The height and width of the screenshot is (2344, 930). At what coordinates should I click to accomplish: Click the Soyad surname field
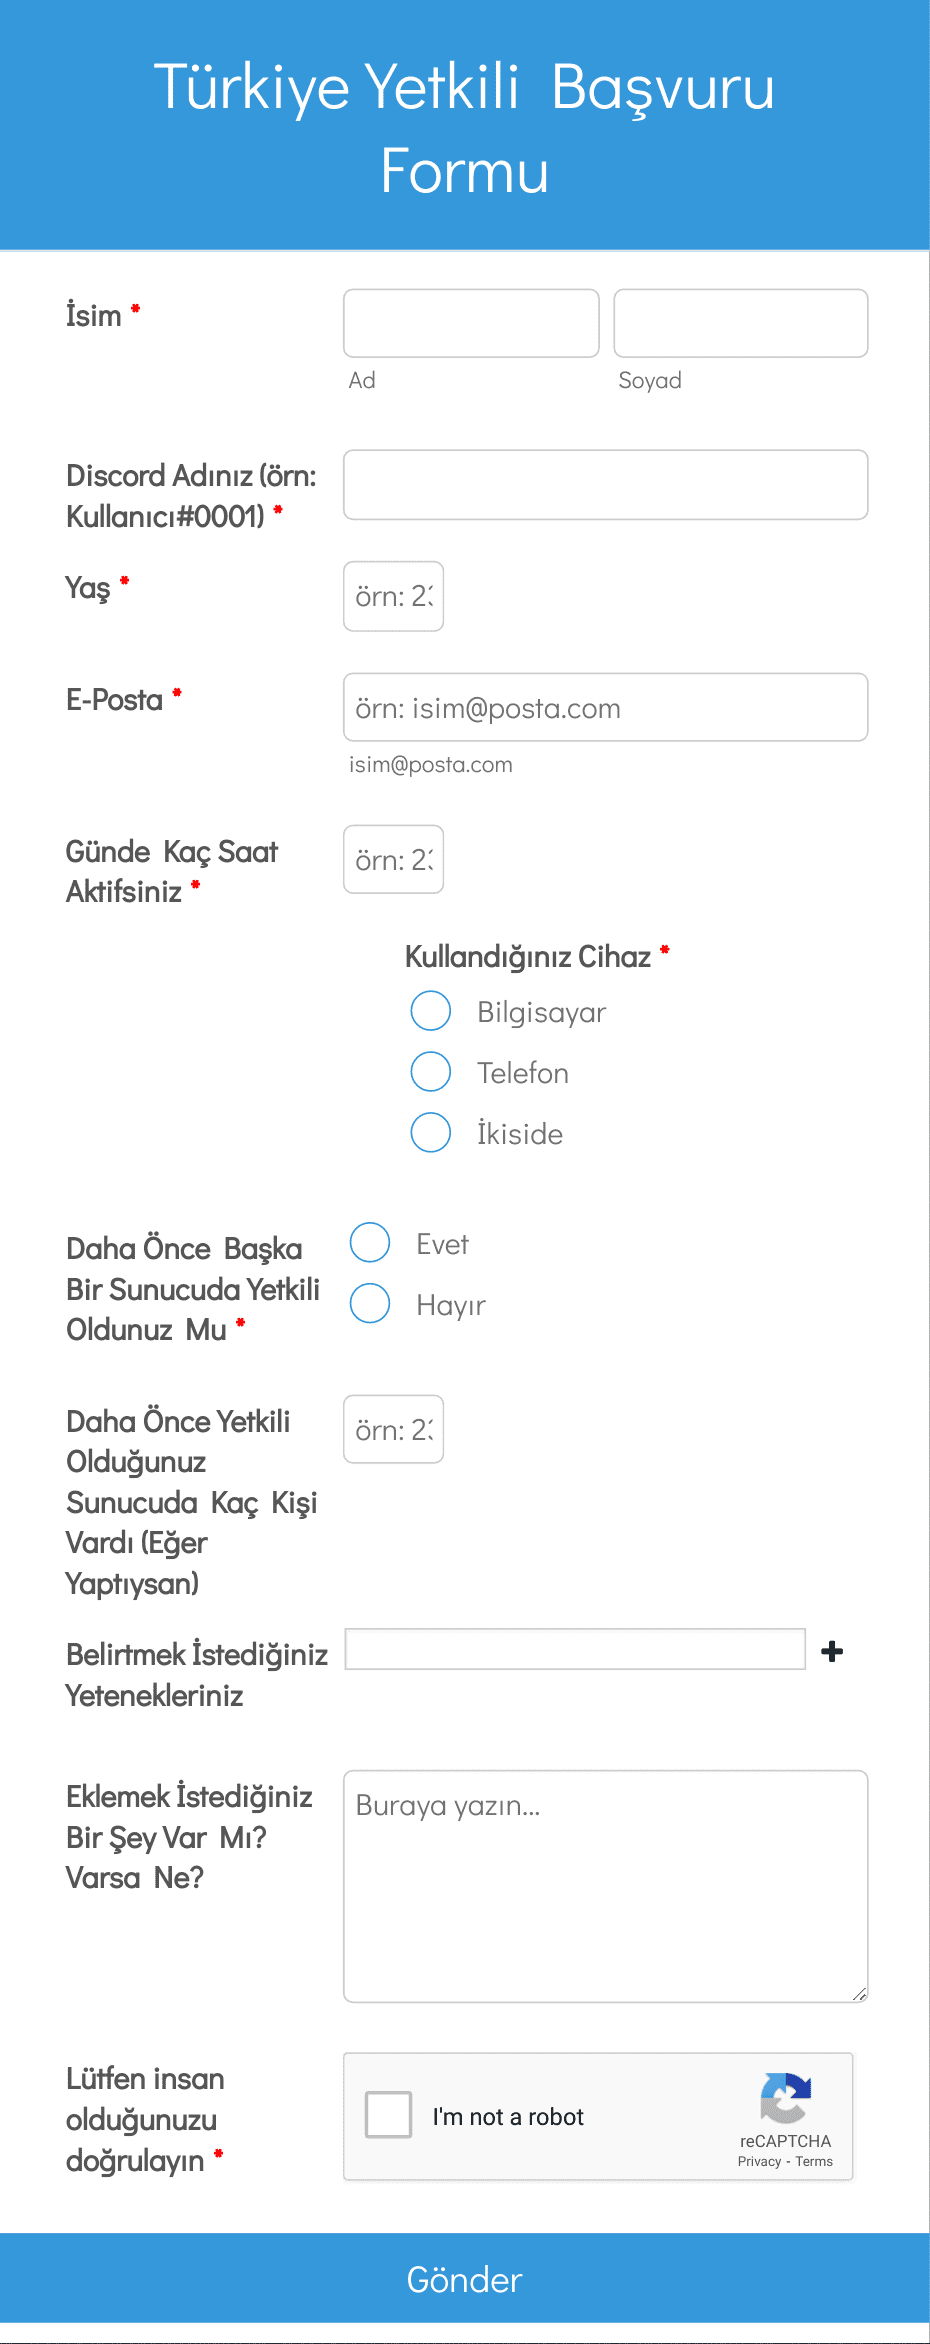tap(740, 322)
